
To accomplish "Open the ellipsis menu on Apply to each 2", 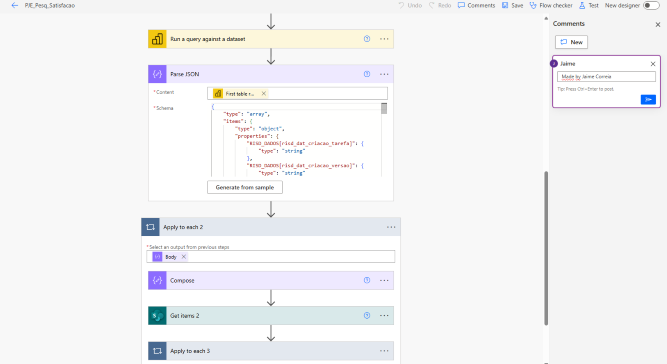I will tap(391, 227).
